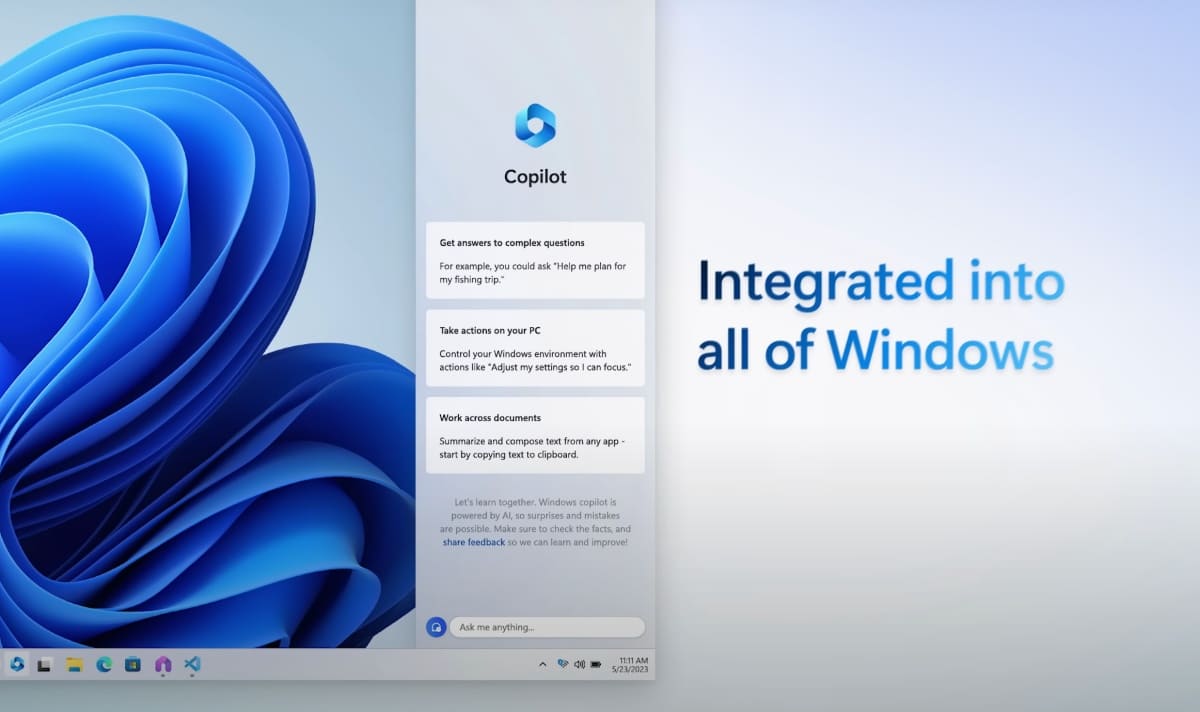Image resolution: width=1200 pixels, height=712 pixels.
Task: Click "Let's learn together" disclaimer text
Action: coord(535,522)
